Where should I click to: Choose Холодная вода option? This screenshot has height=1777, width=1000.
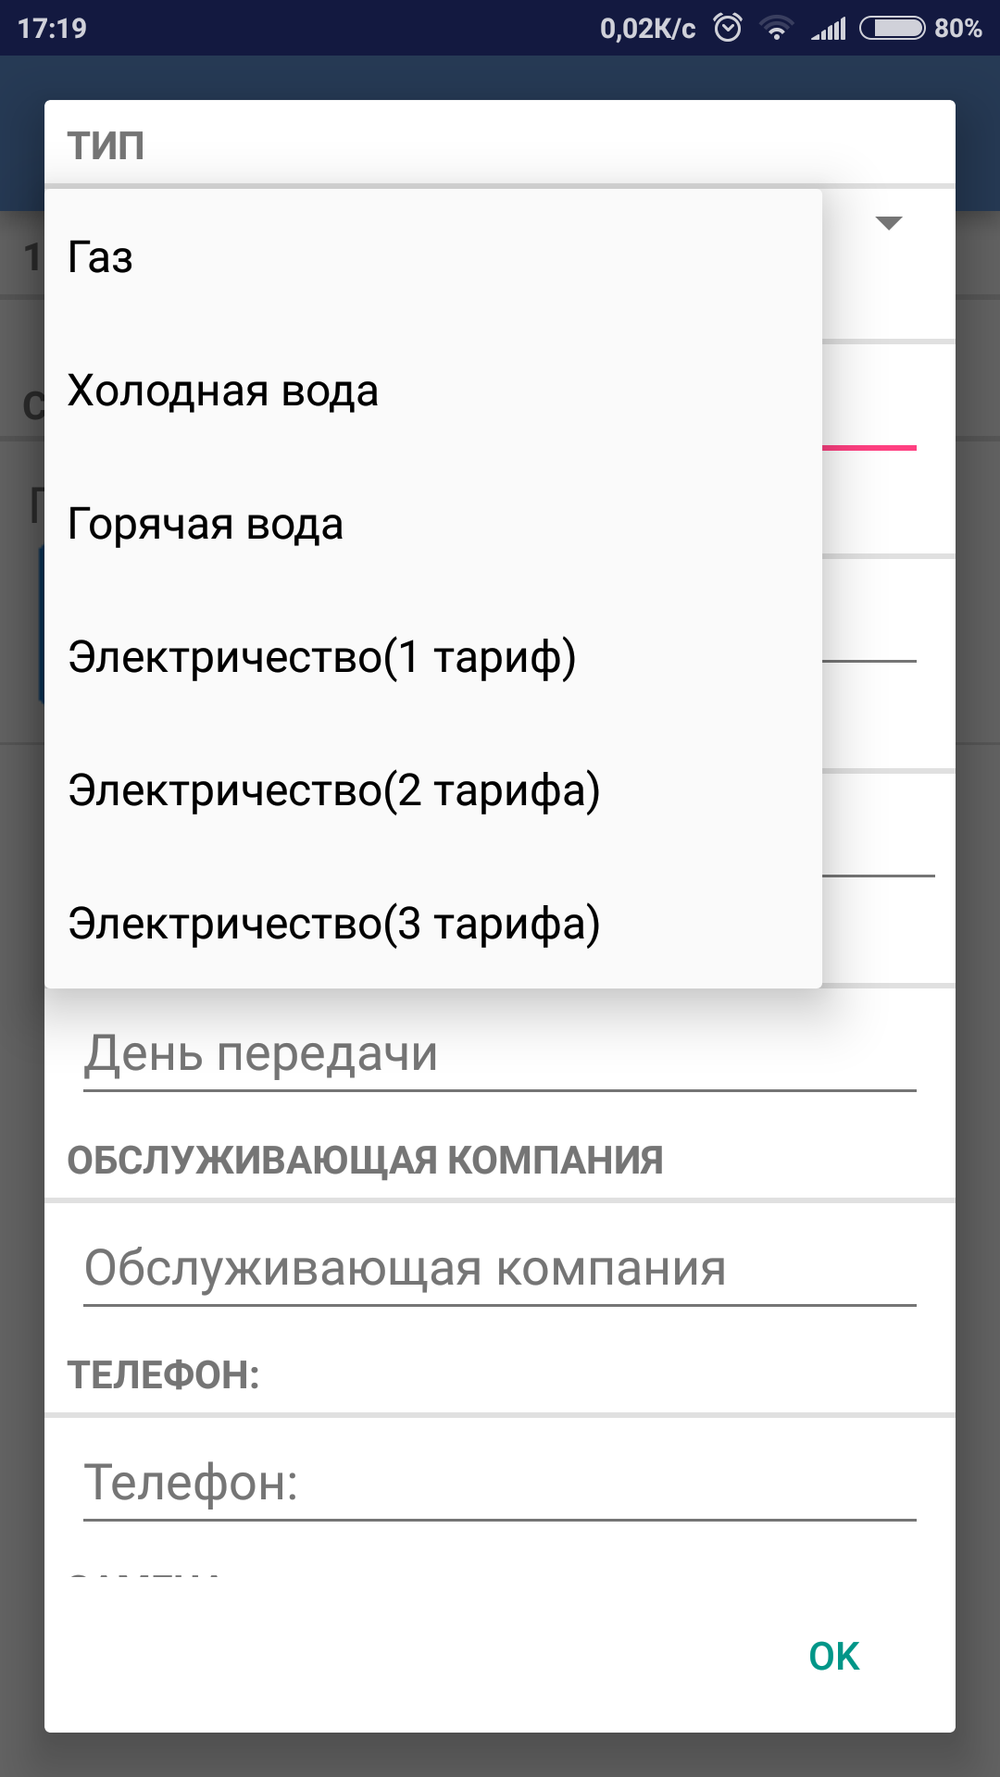pyautogui.click(x=223, y=391)
